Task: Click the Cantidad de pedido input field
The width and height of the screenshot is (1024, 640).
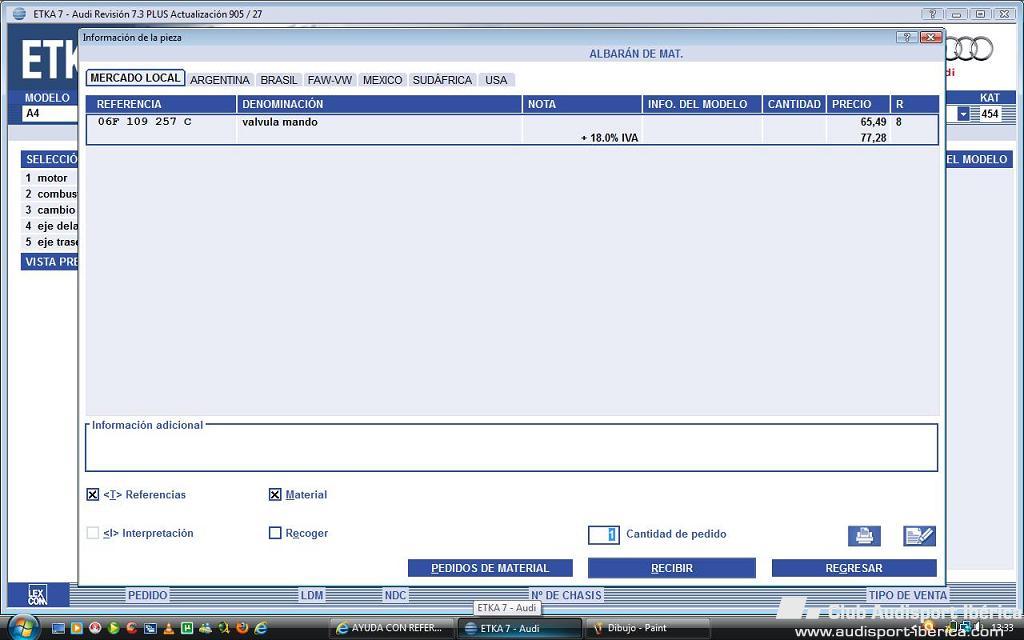Action: point(604,535)
